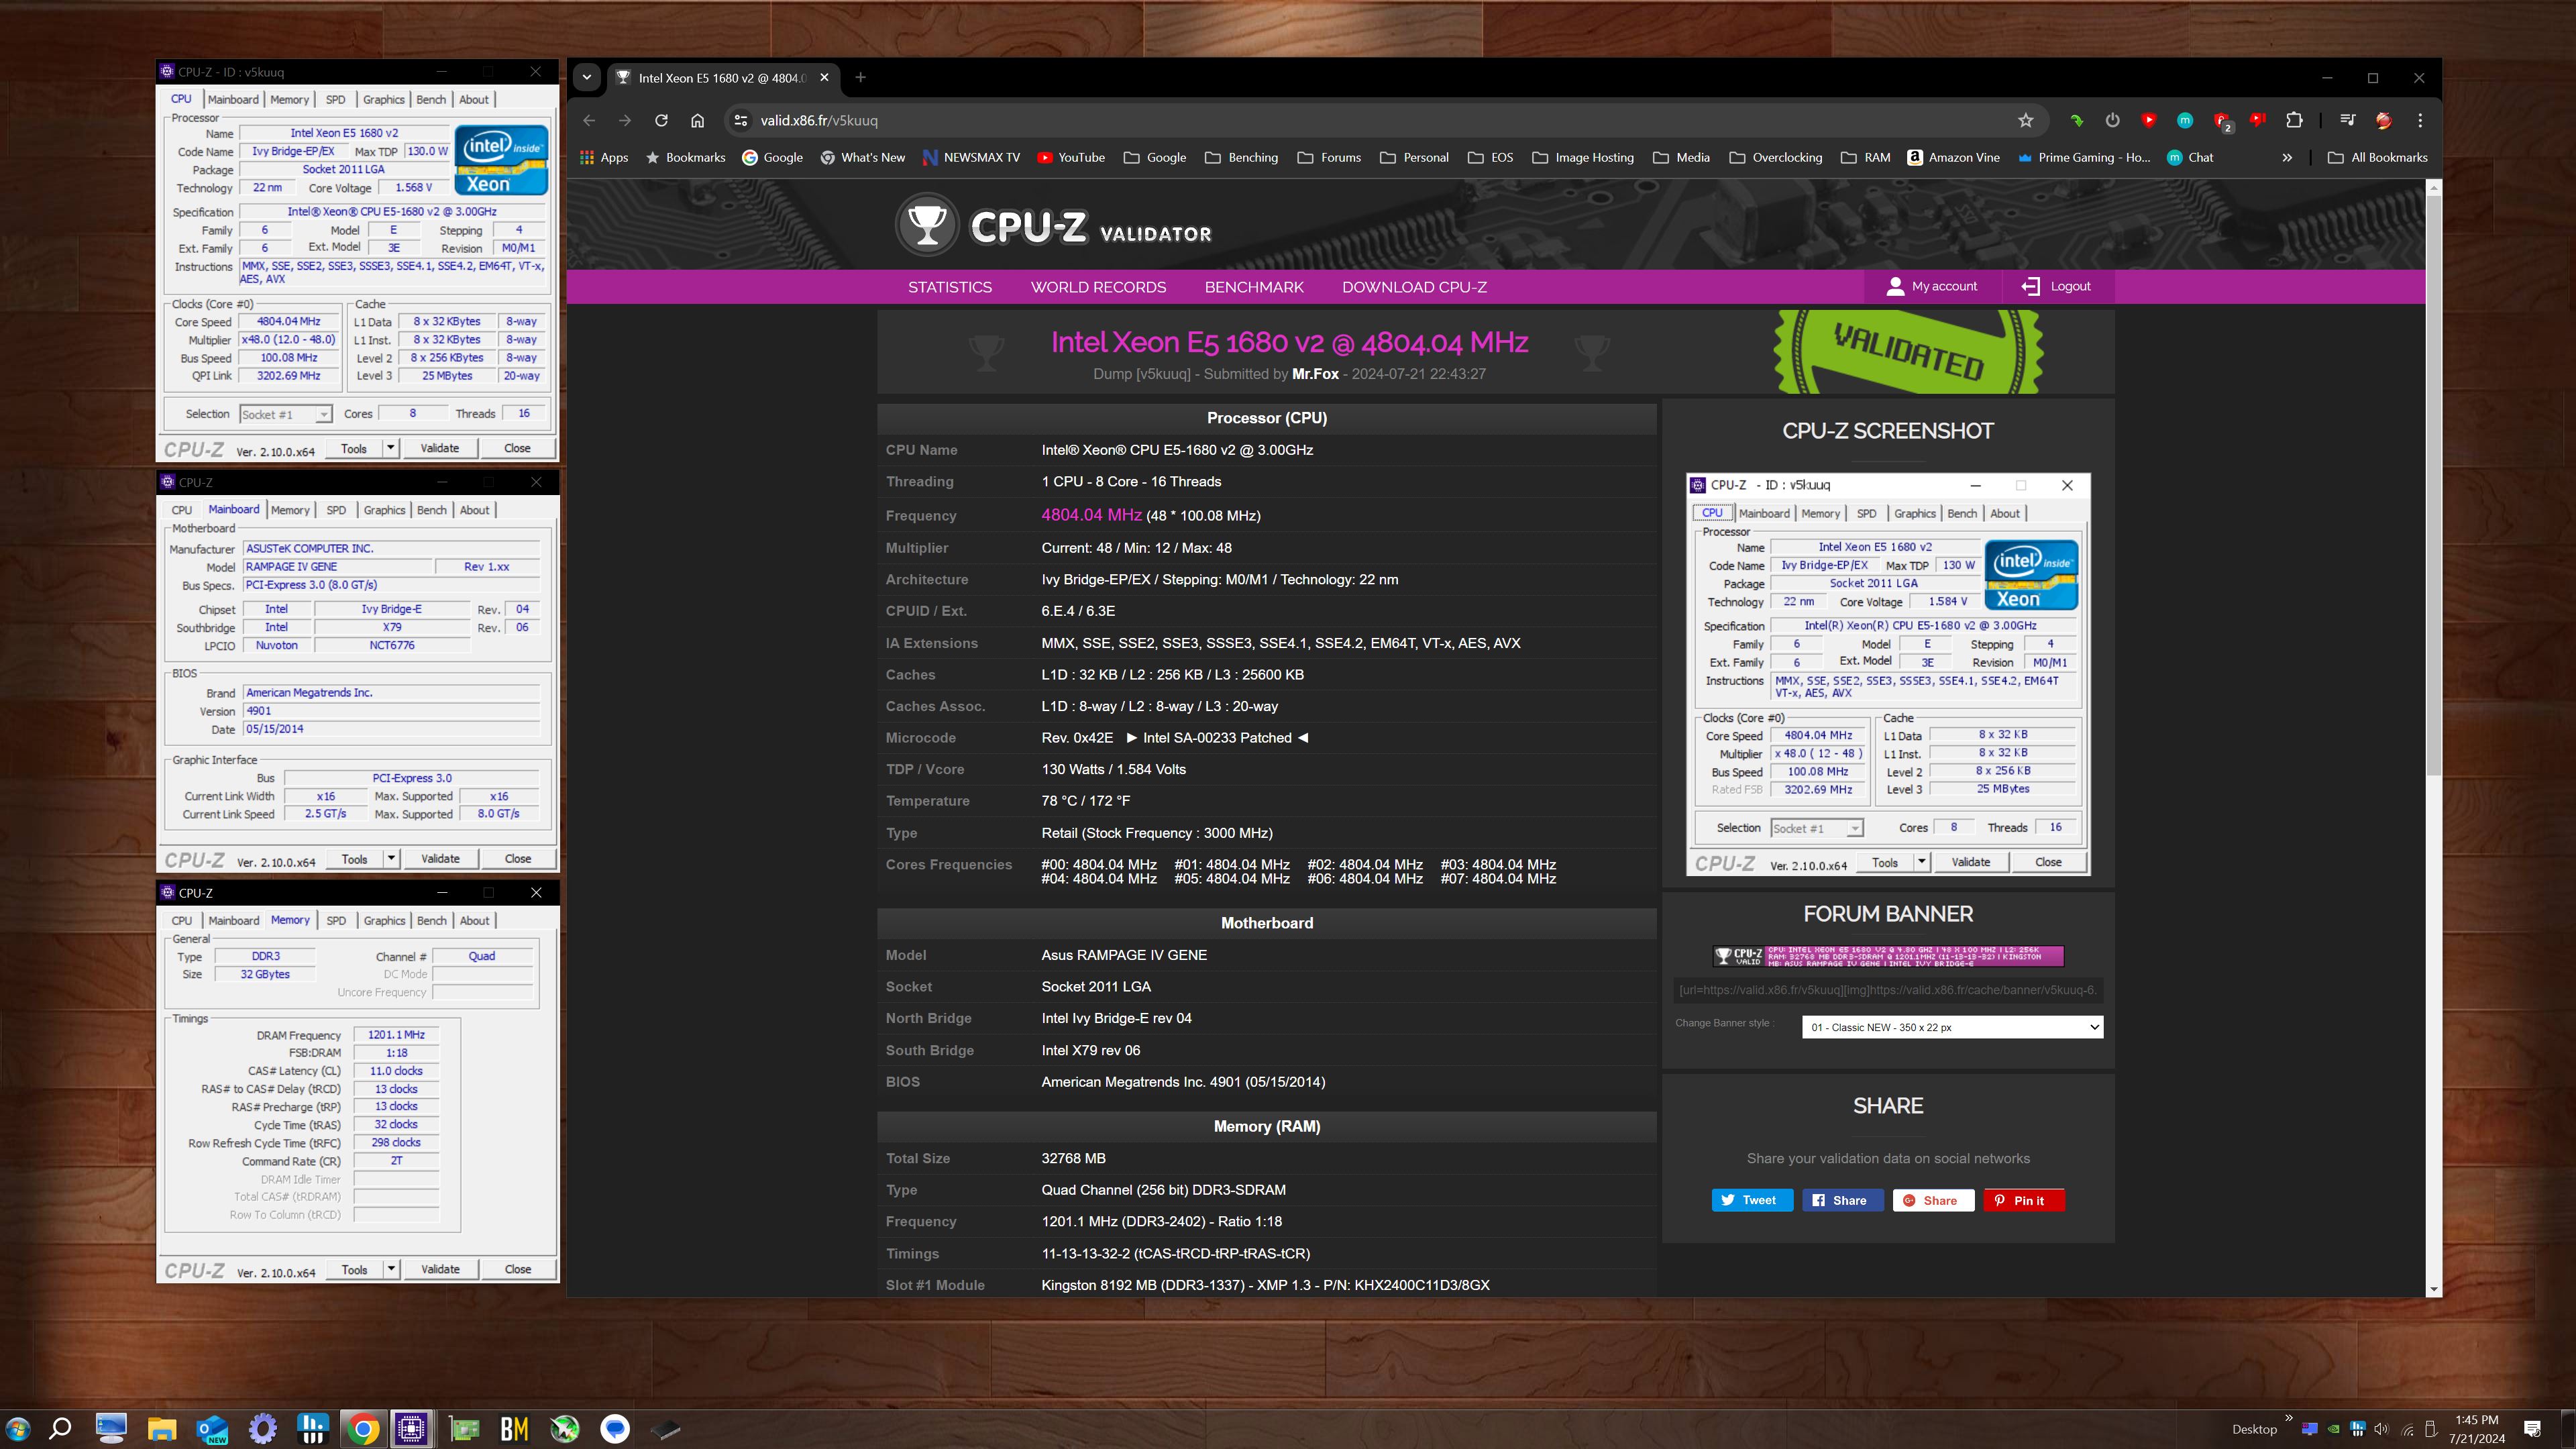Viewport: 2576px width, 1449px height.
Task: Open the BM benchmark app on taskbar
Action: click(x=514, y=1428)
